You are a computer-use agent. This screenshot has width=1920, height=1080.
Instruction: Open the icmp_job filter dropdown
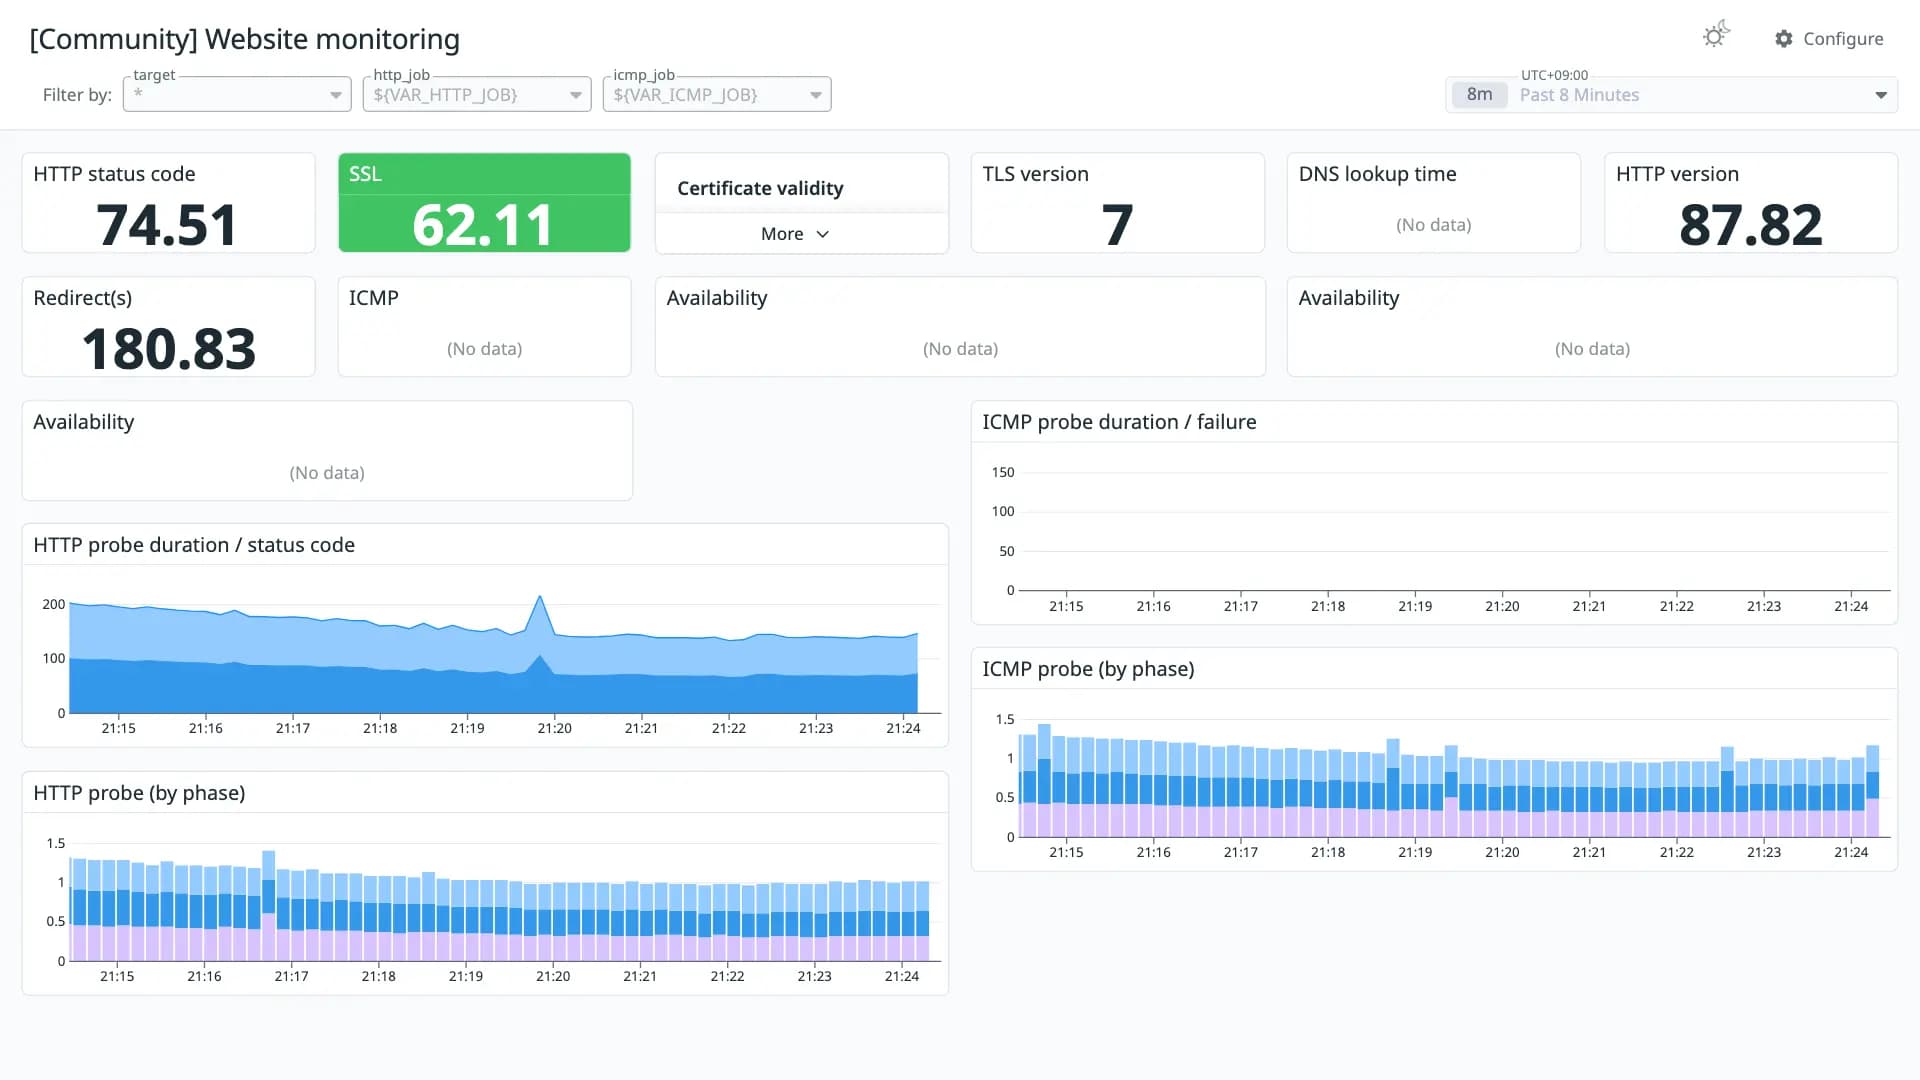[x=717, y=94]
